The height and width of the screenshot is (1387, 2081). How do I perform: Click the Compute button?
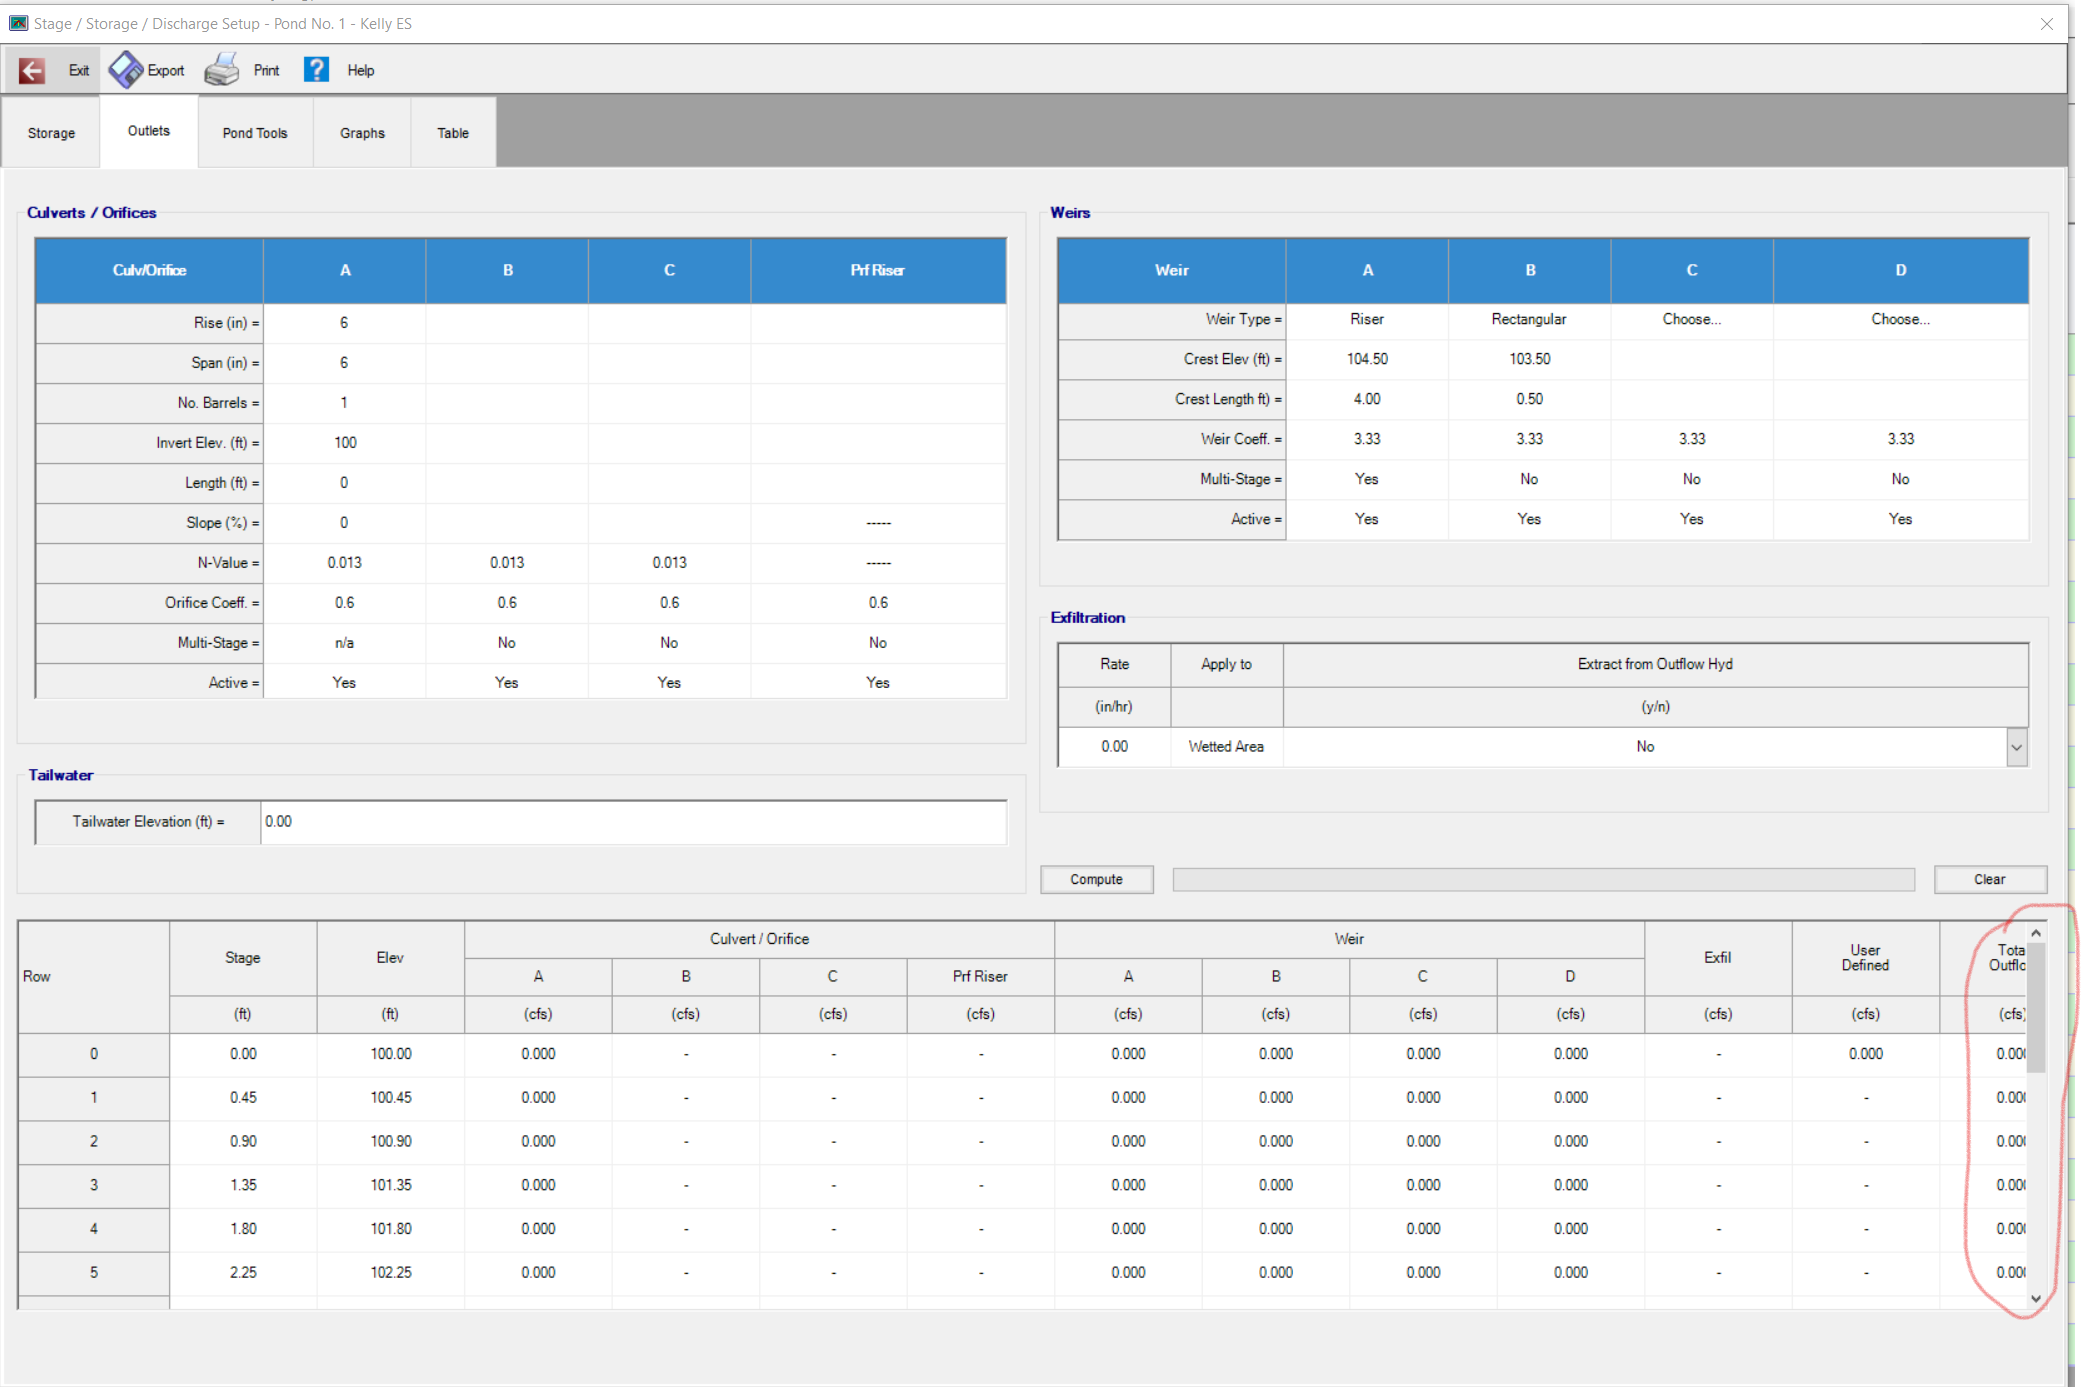coord(1097,879)
